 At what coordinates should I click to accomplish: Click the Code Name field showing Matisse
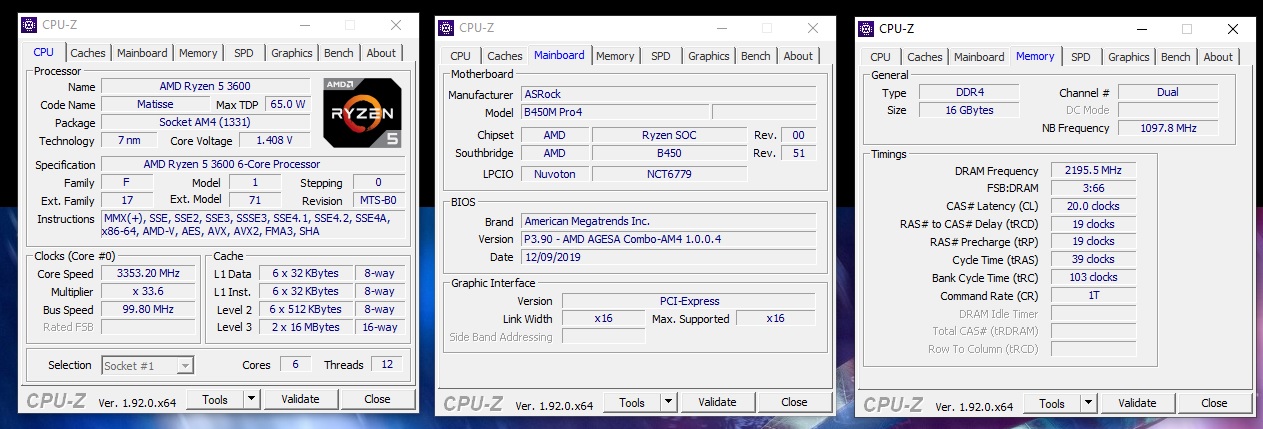[x=155, y=104]
